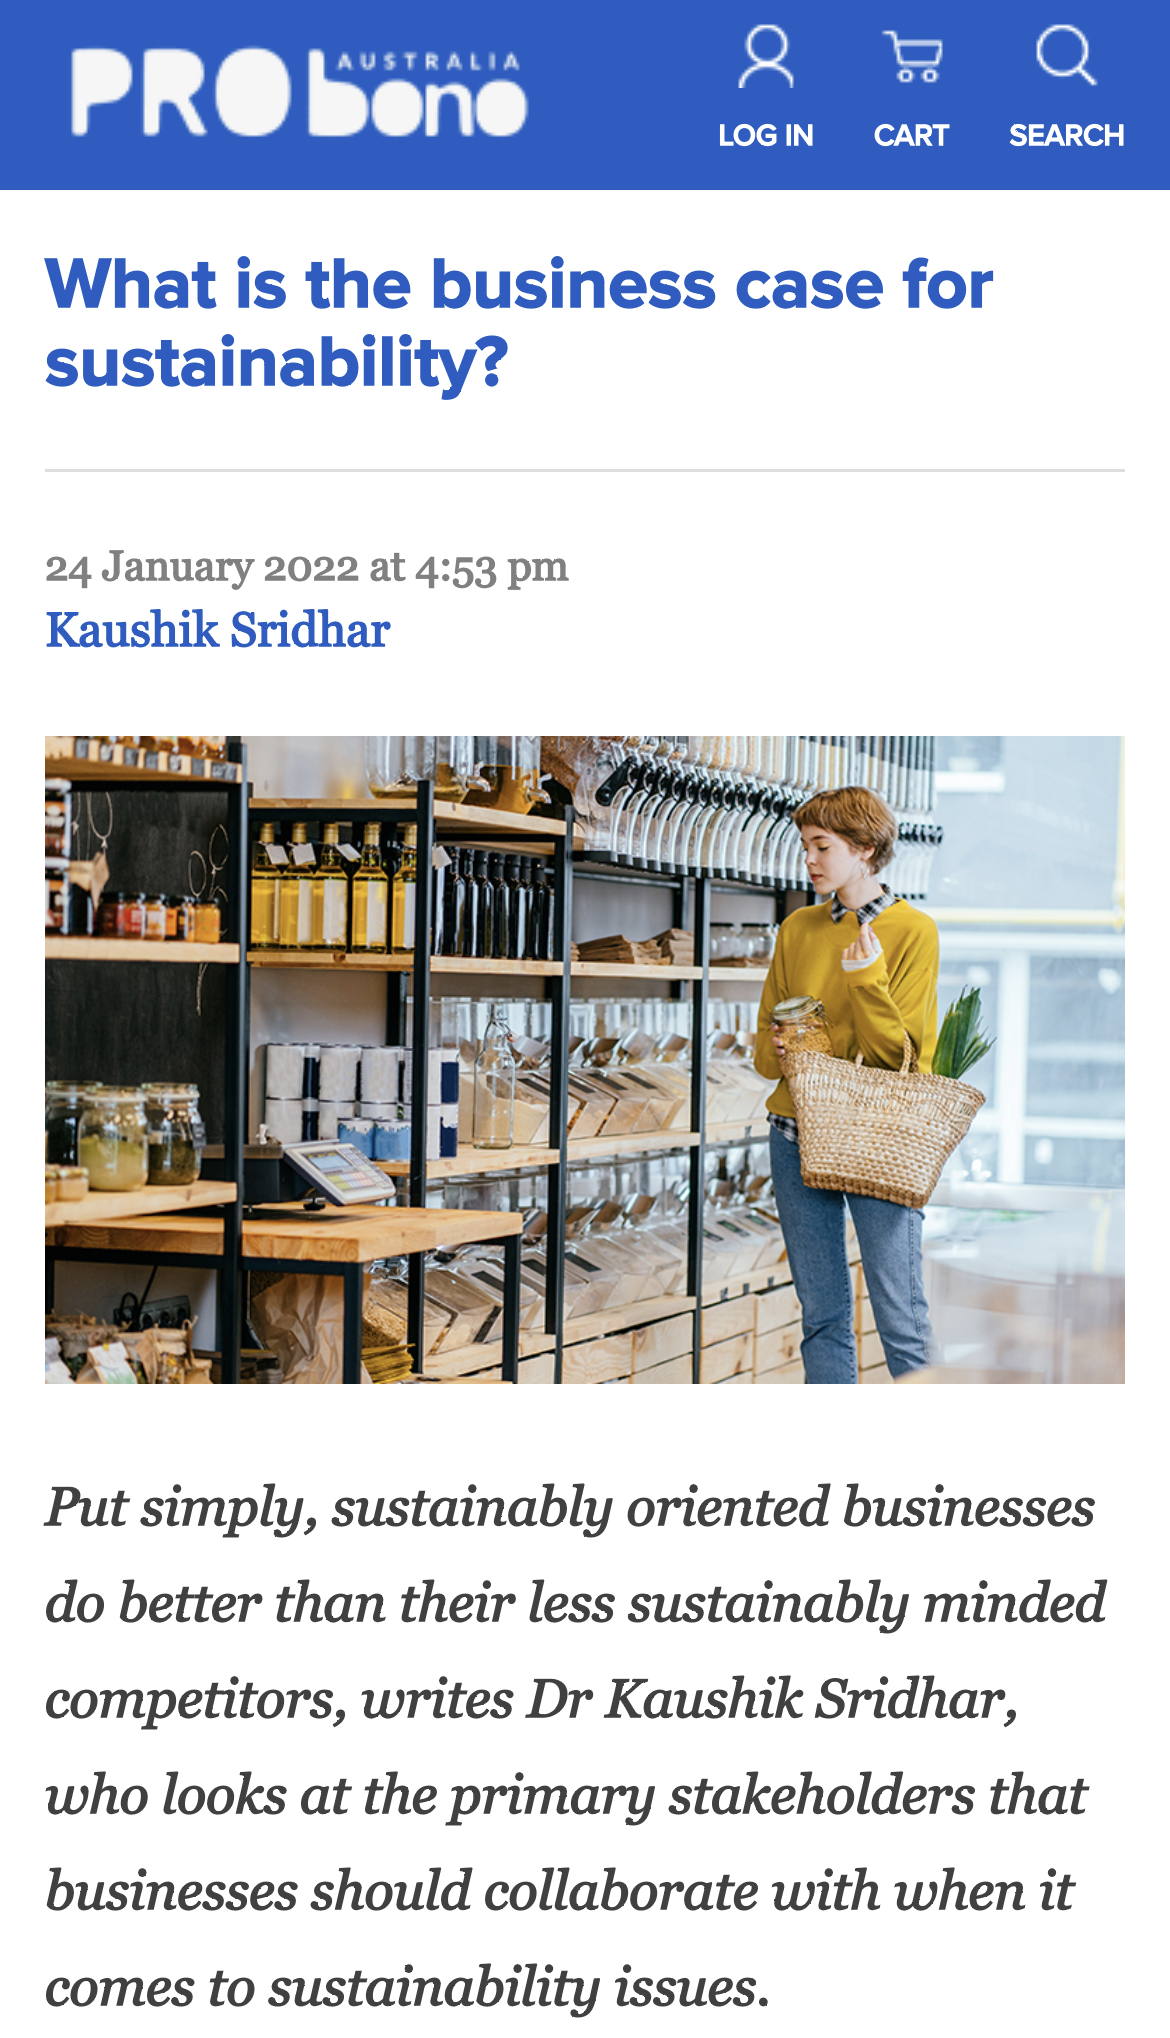Click the magnifying glass search icon
The height and width of the screenshot is (2038, 1170).
pos(1066,56)
